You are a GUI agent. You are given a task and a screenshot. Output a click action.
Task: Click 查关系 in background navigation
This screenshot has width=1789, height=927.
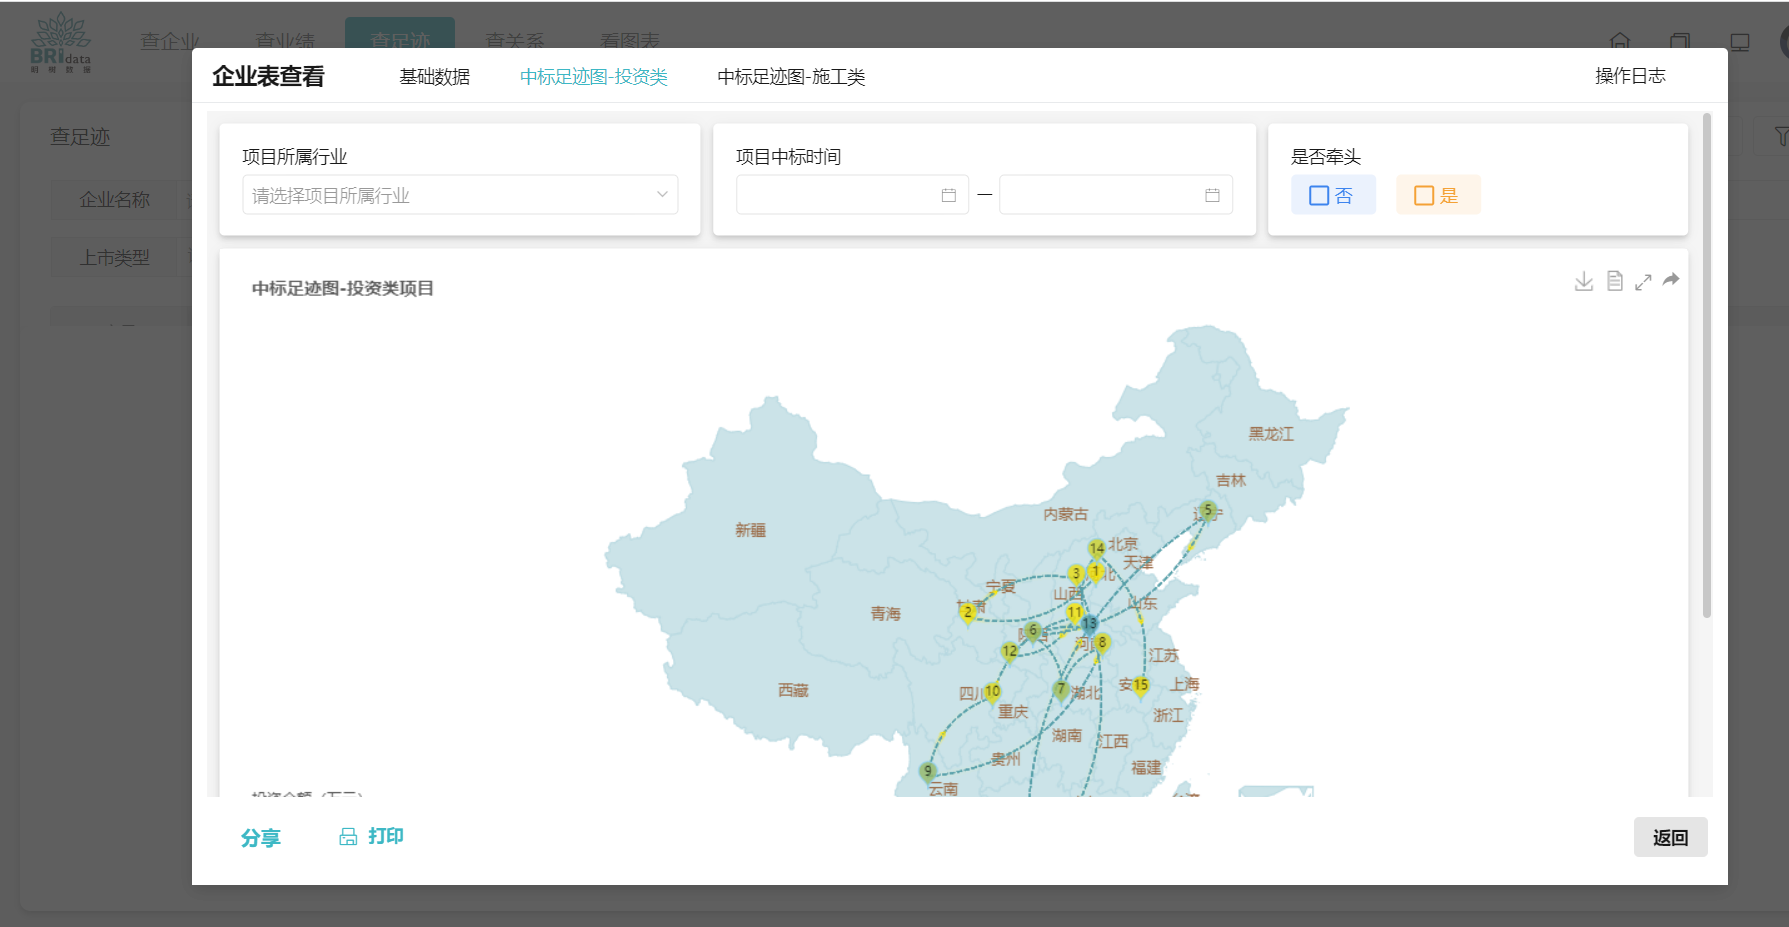click(515, 41)
